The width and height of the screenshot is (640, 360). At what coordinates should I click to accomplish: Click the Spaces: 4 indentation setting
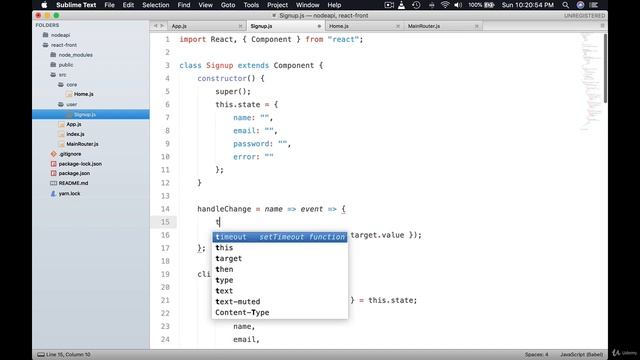pos(537,354)
